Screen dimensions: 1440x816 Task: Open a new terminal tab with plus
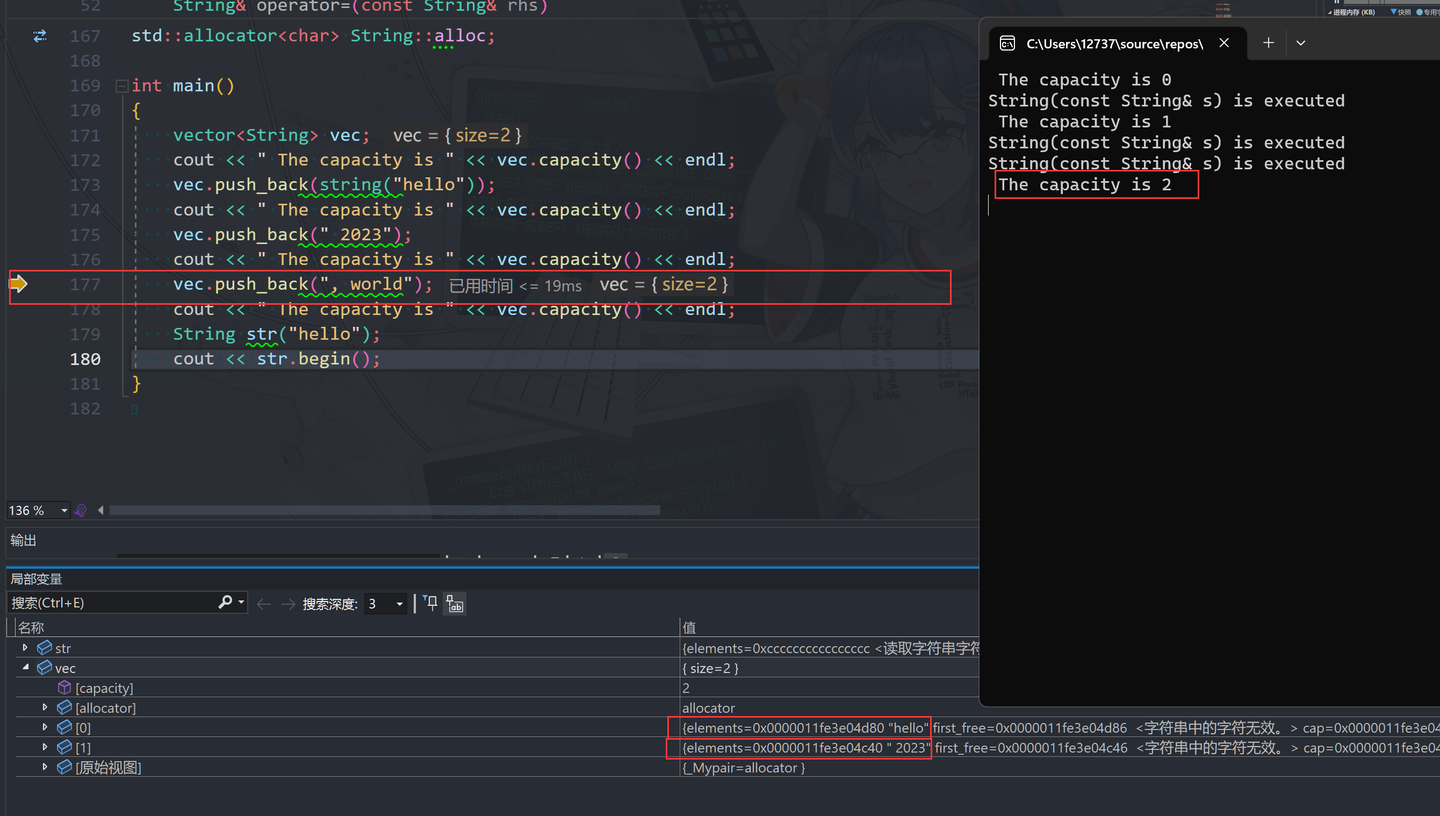tap(1268, 43)
